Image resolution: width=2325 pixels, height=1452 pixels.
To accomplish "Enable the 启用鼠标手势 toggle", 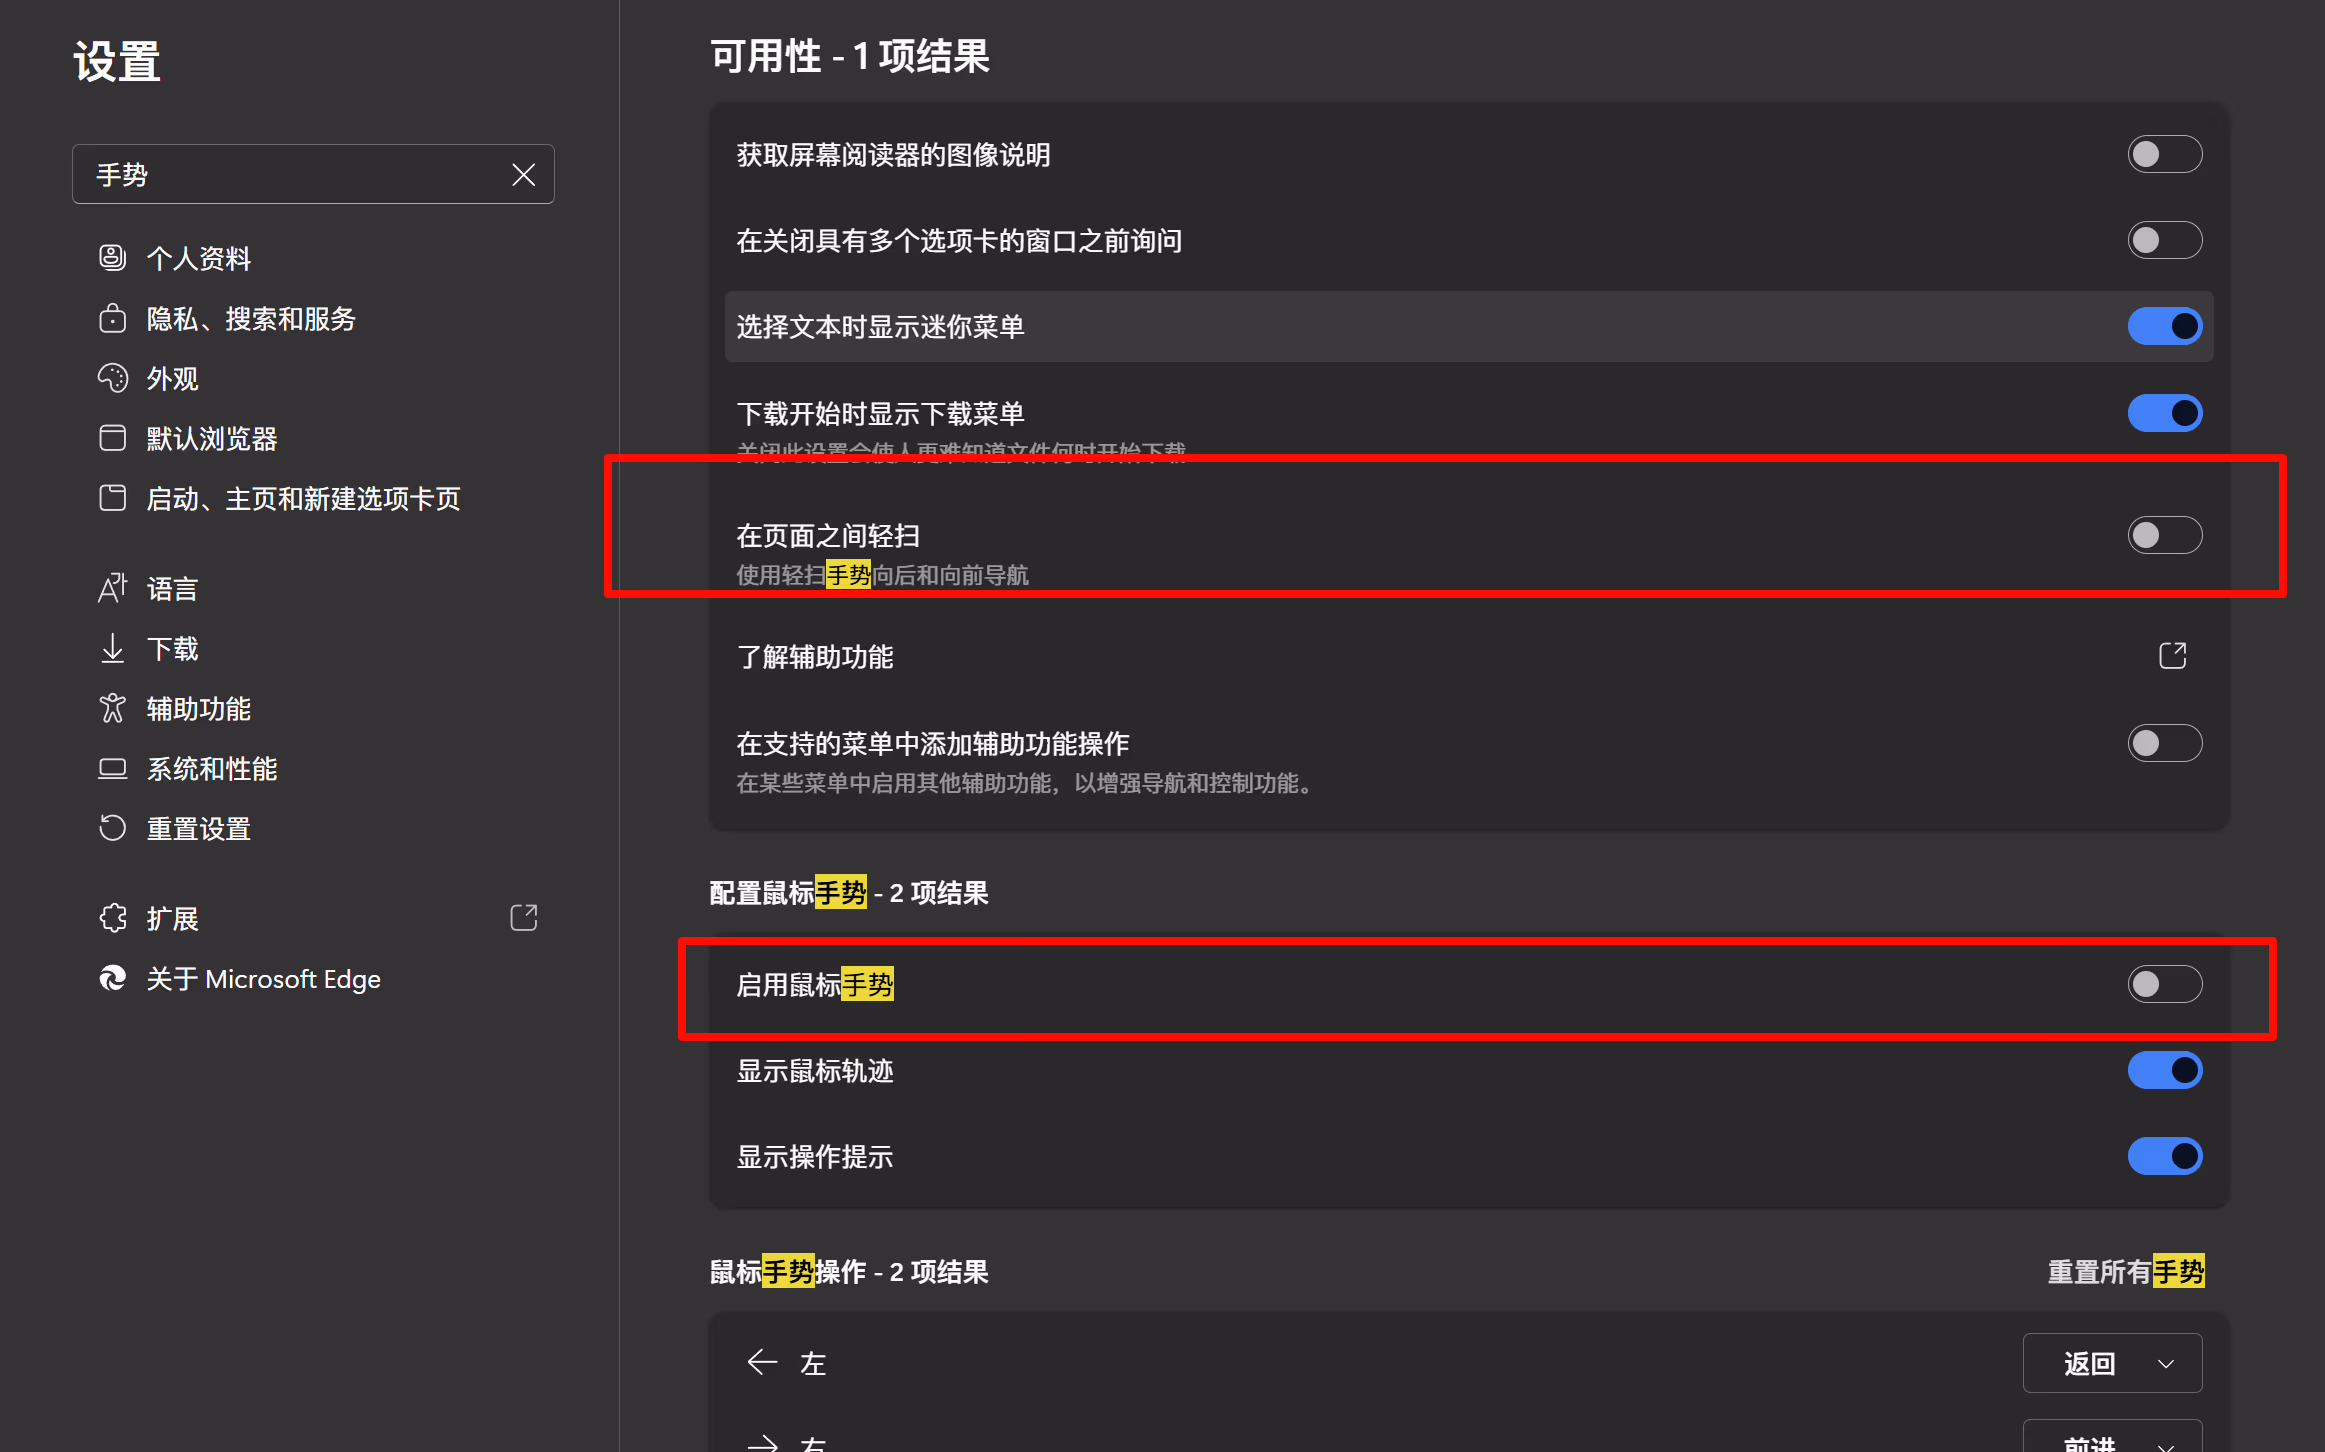I will 2164,984.
